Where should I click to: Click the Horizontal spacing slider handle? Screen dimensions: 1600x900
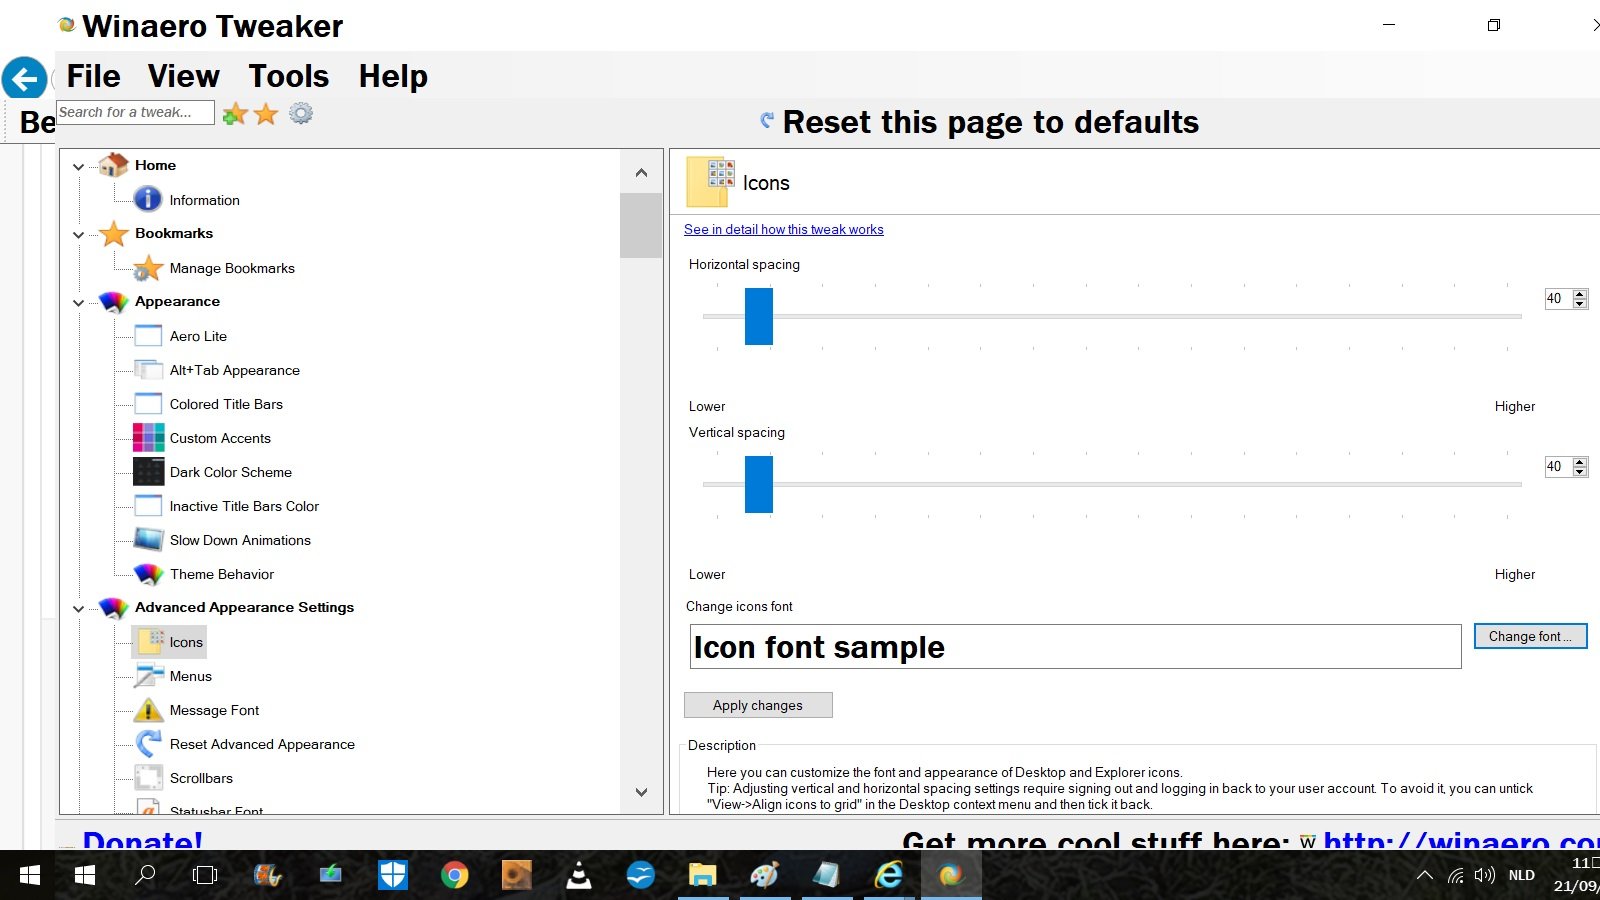(x=759, y=316)
